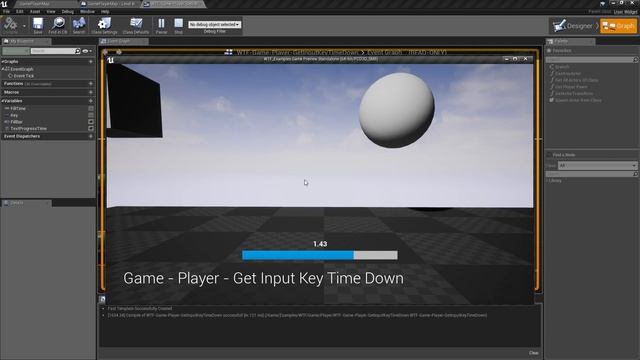The width and height of the screenshot is (640, 360).
Task: Switch to Designer mode
Action: [573, 26]
